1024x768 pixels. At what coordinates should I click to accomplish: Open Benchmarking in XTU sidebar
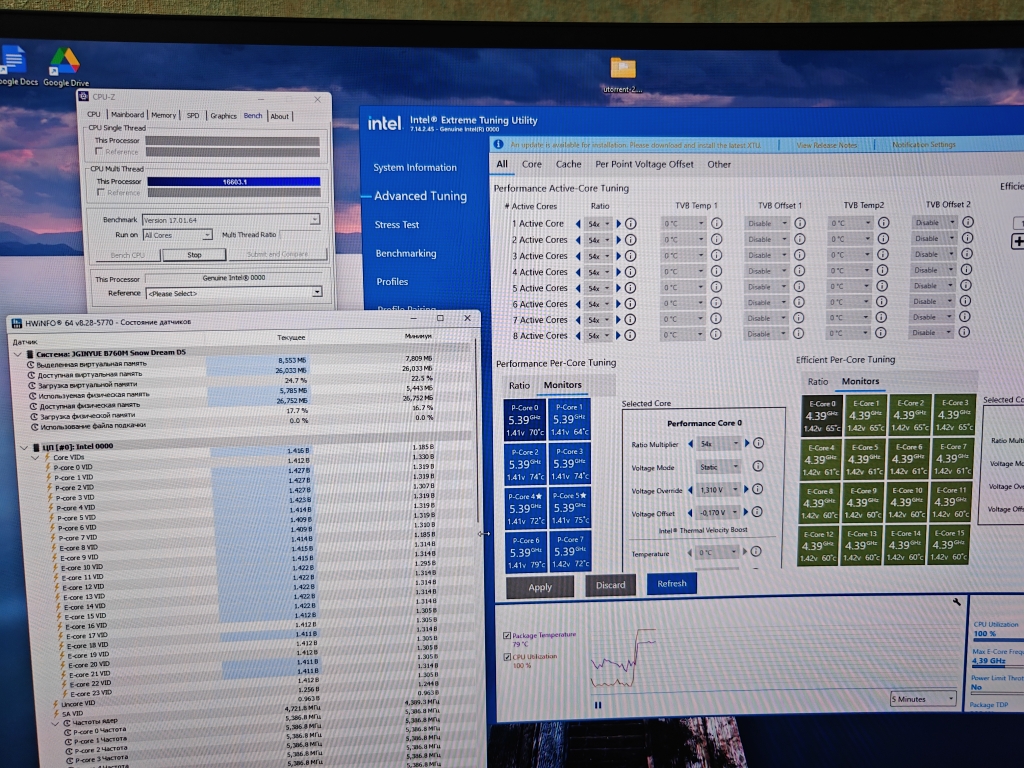tap(406, 253)
